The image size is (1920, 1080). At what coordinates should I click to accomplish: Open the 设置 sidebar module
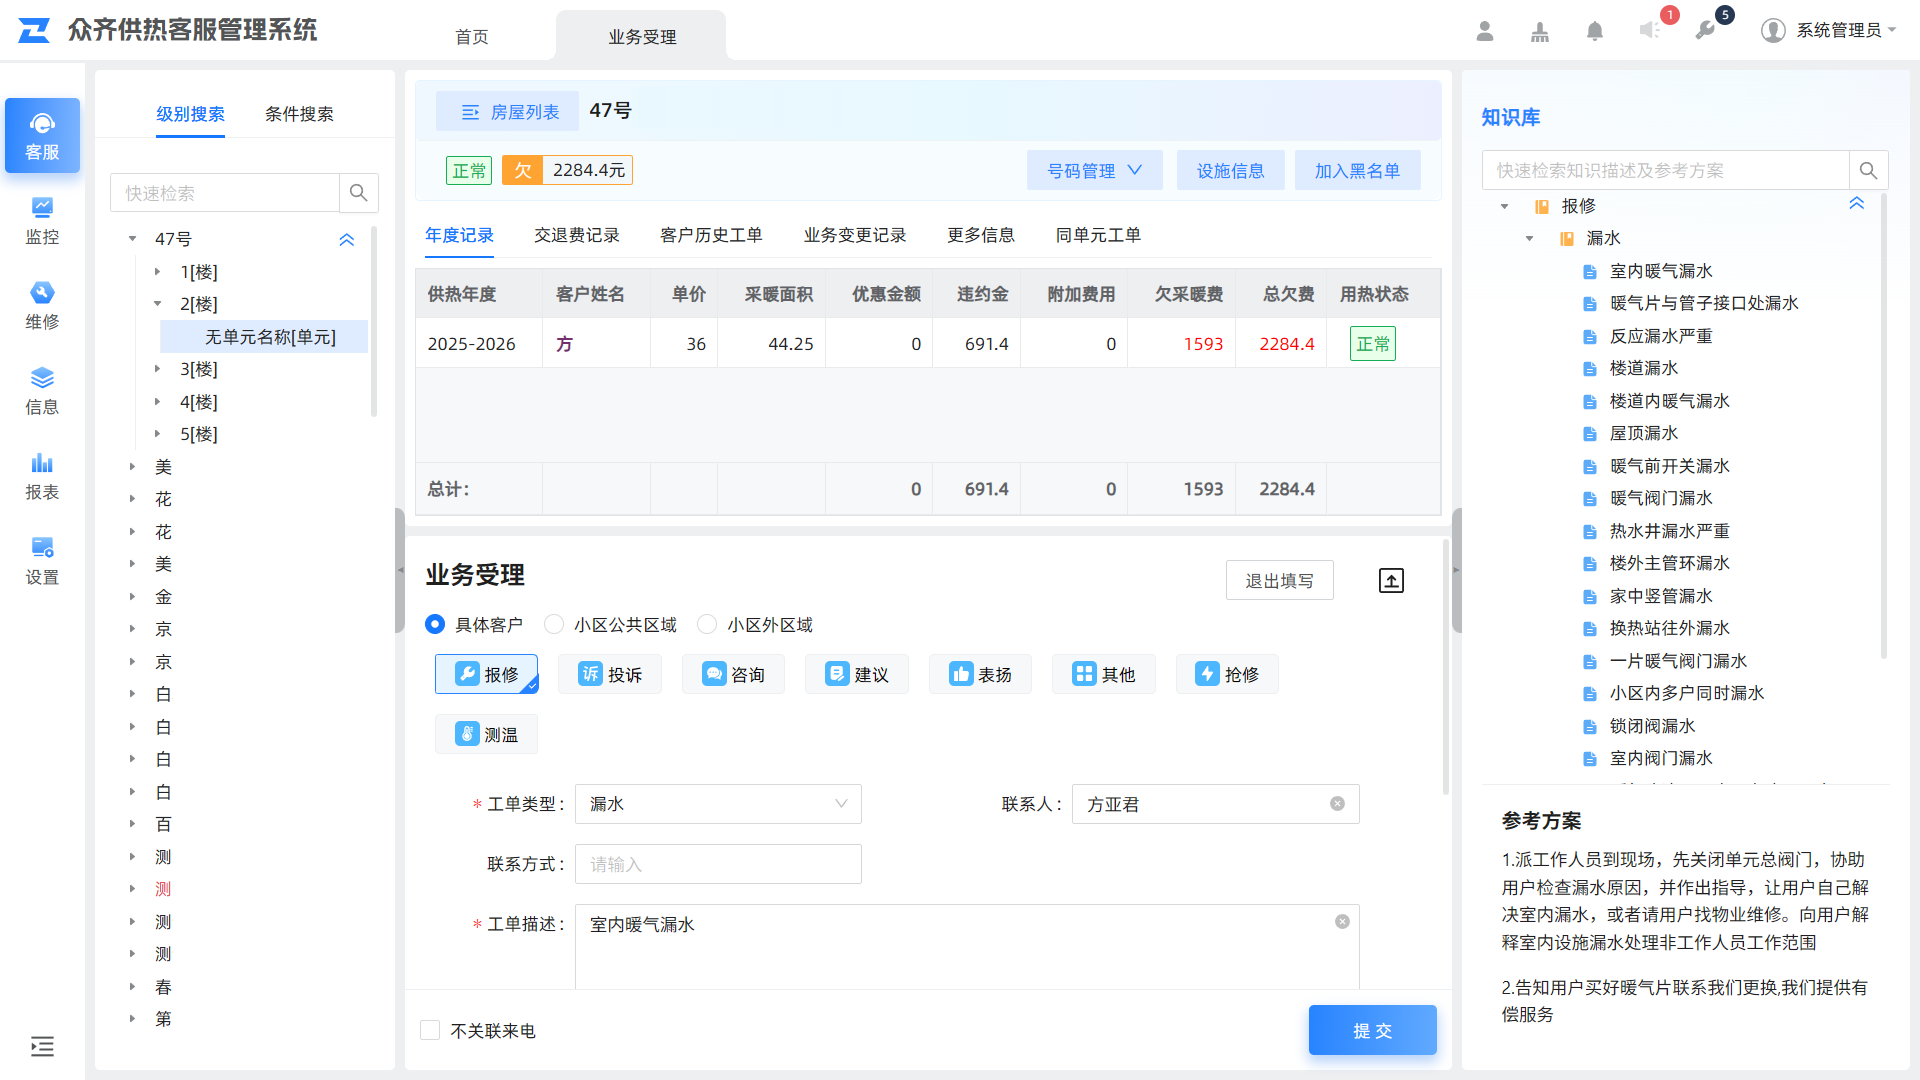42,561
